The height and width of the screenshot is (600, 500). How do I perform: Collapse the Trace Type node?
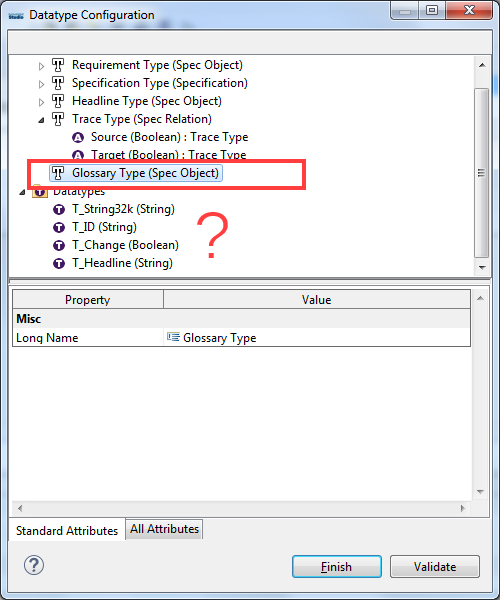coord(41,120)
